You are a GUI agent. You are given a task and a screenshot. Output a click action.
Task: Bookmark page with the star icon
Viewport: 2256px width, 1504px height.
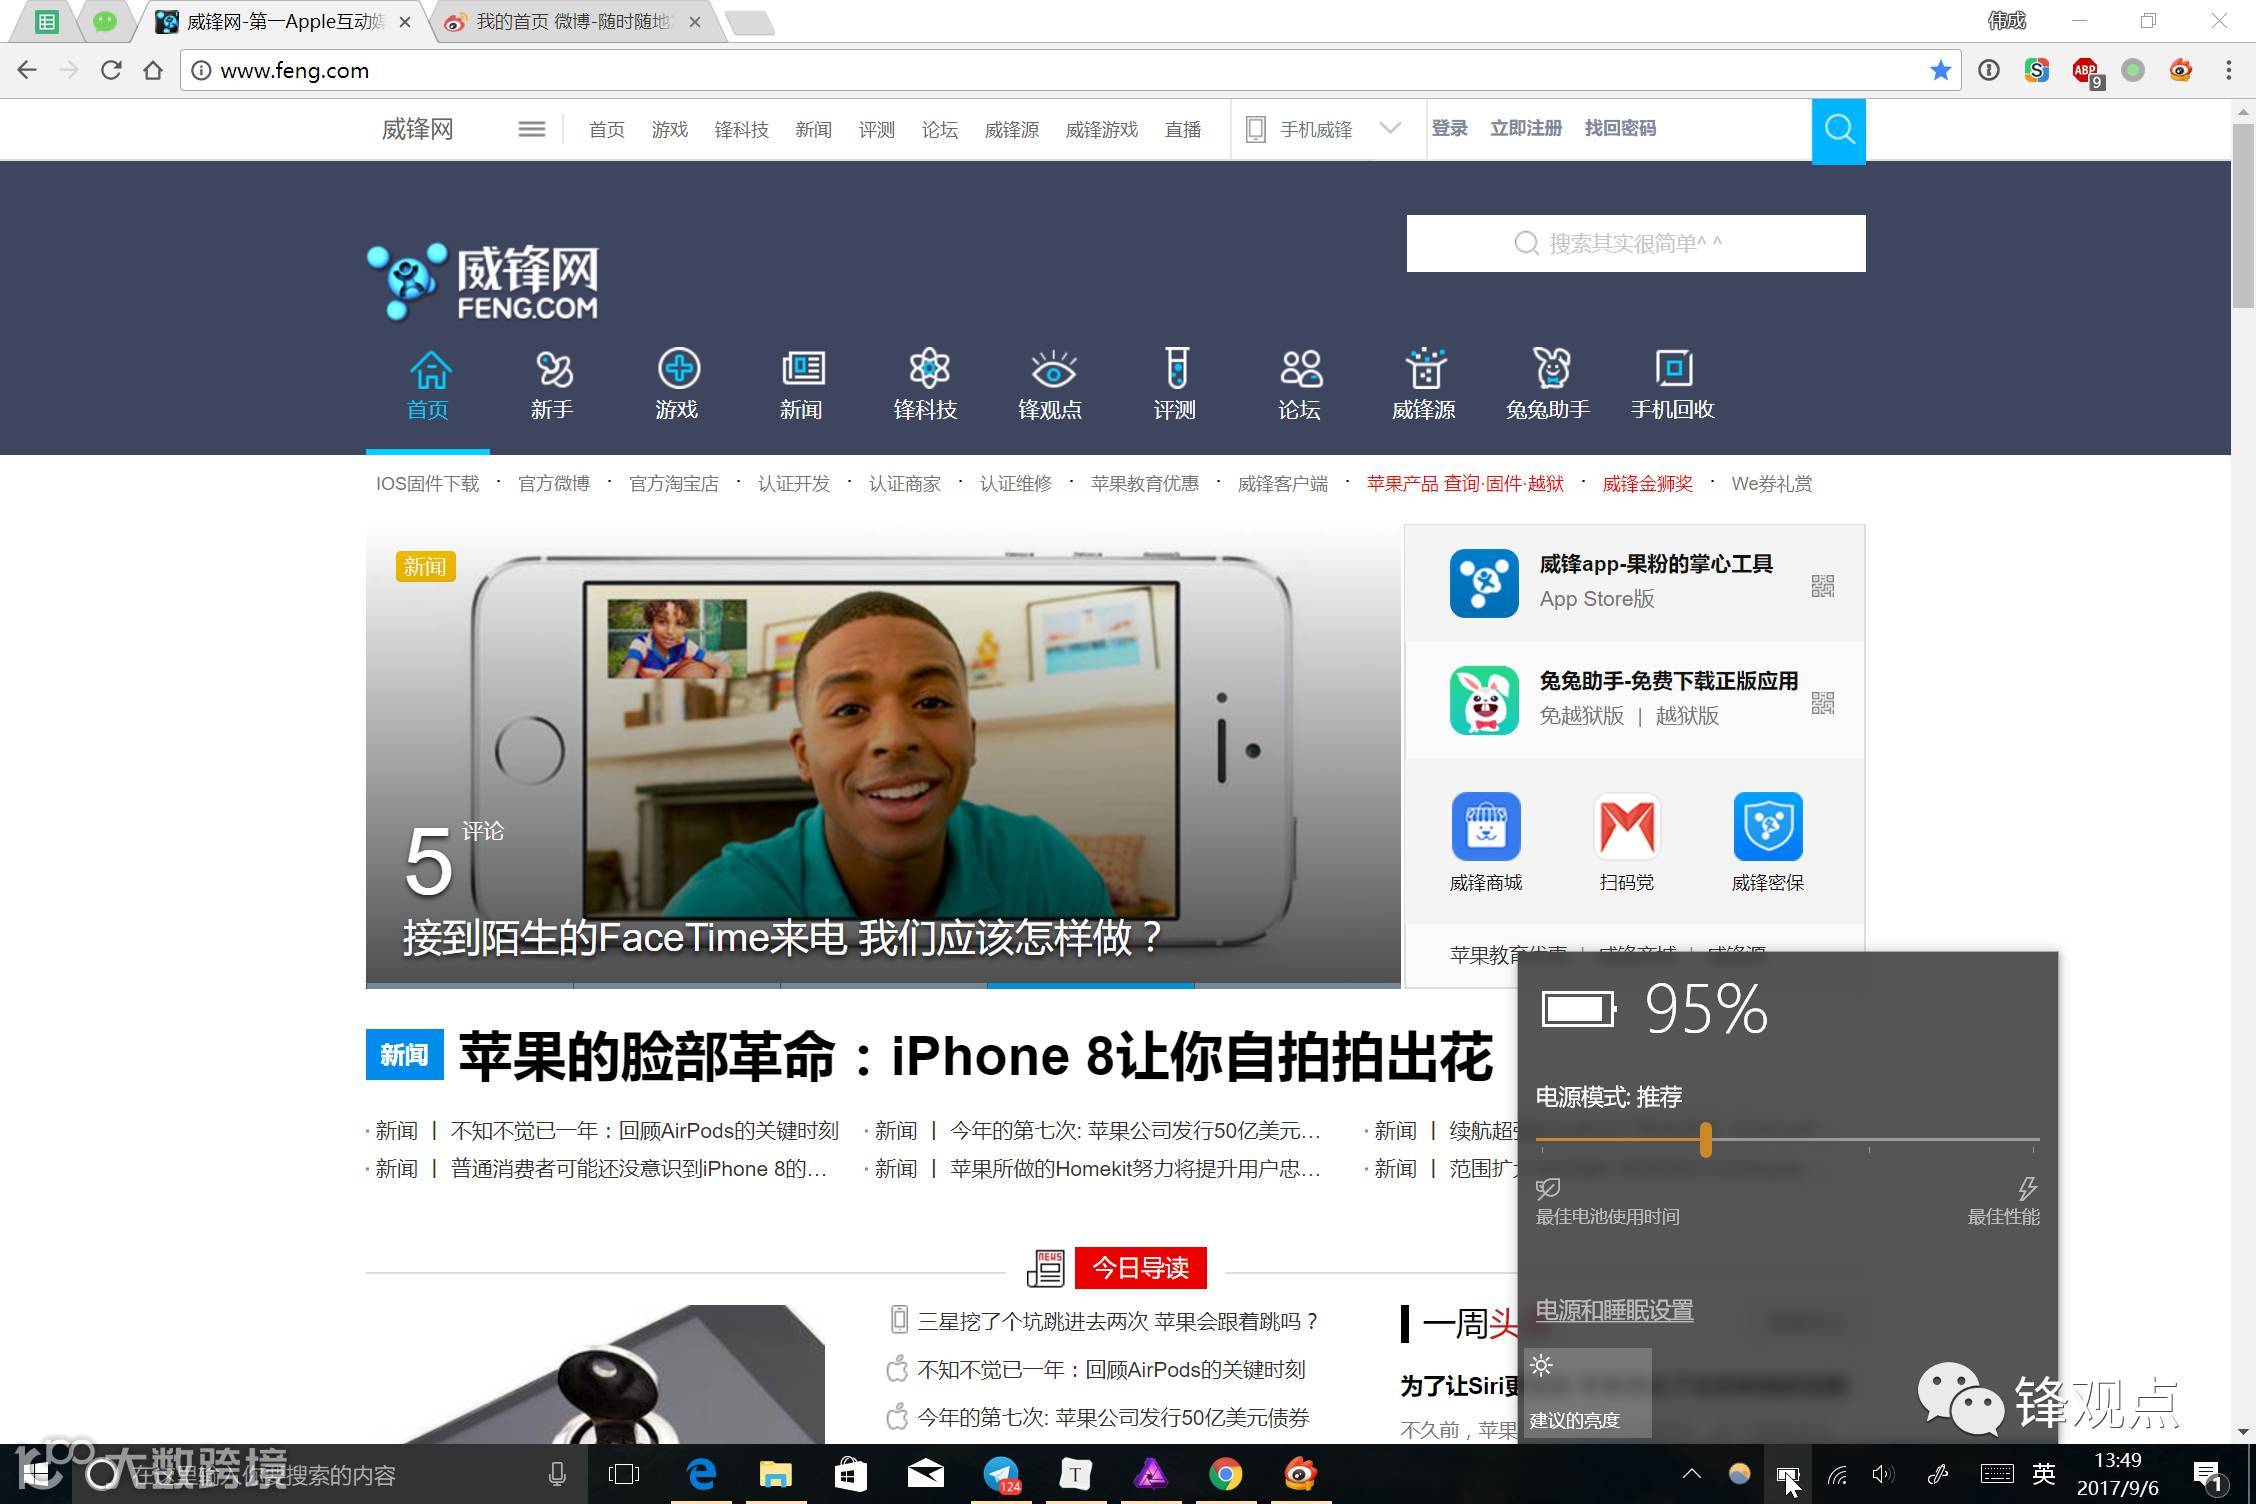[1940, 70]
